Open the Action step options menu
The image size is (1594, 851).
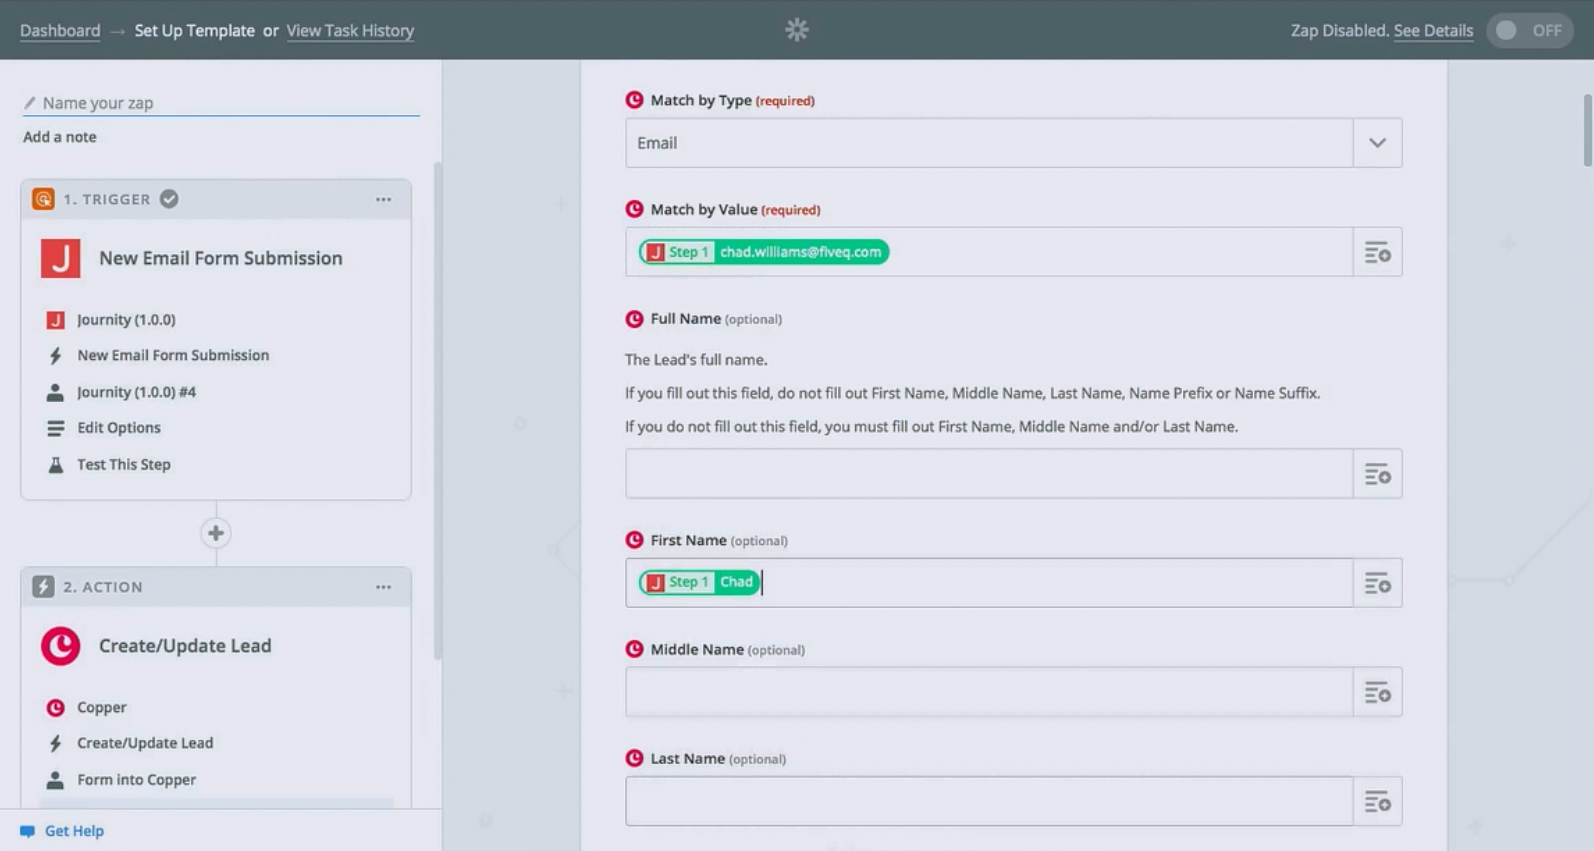coord(384,587)
